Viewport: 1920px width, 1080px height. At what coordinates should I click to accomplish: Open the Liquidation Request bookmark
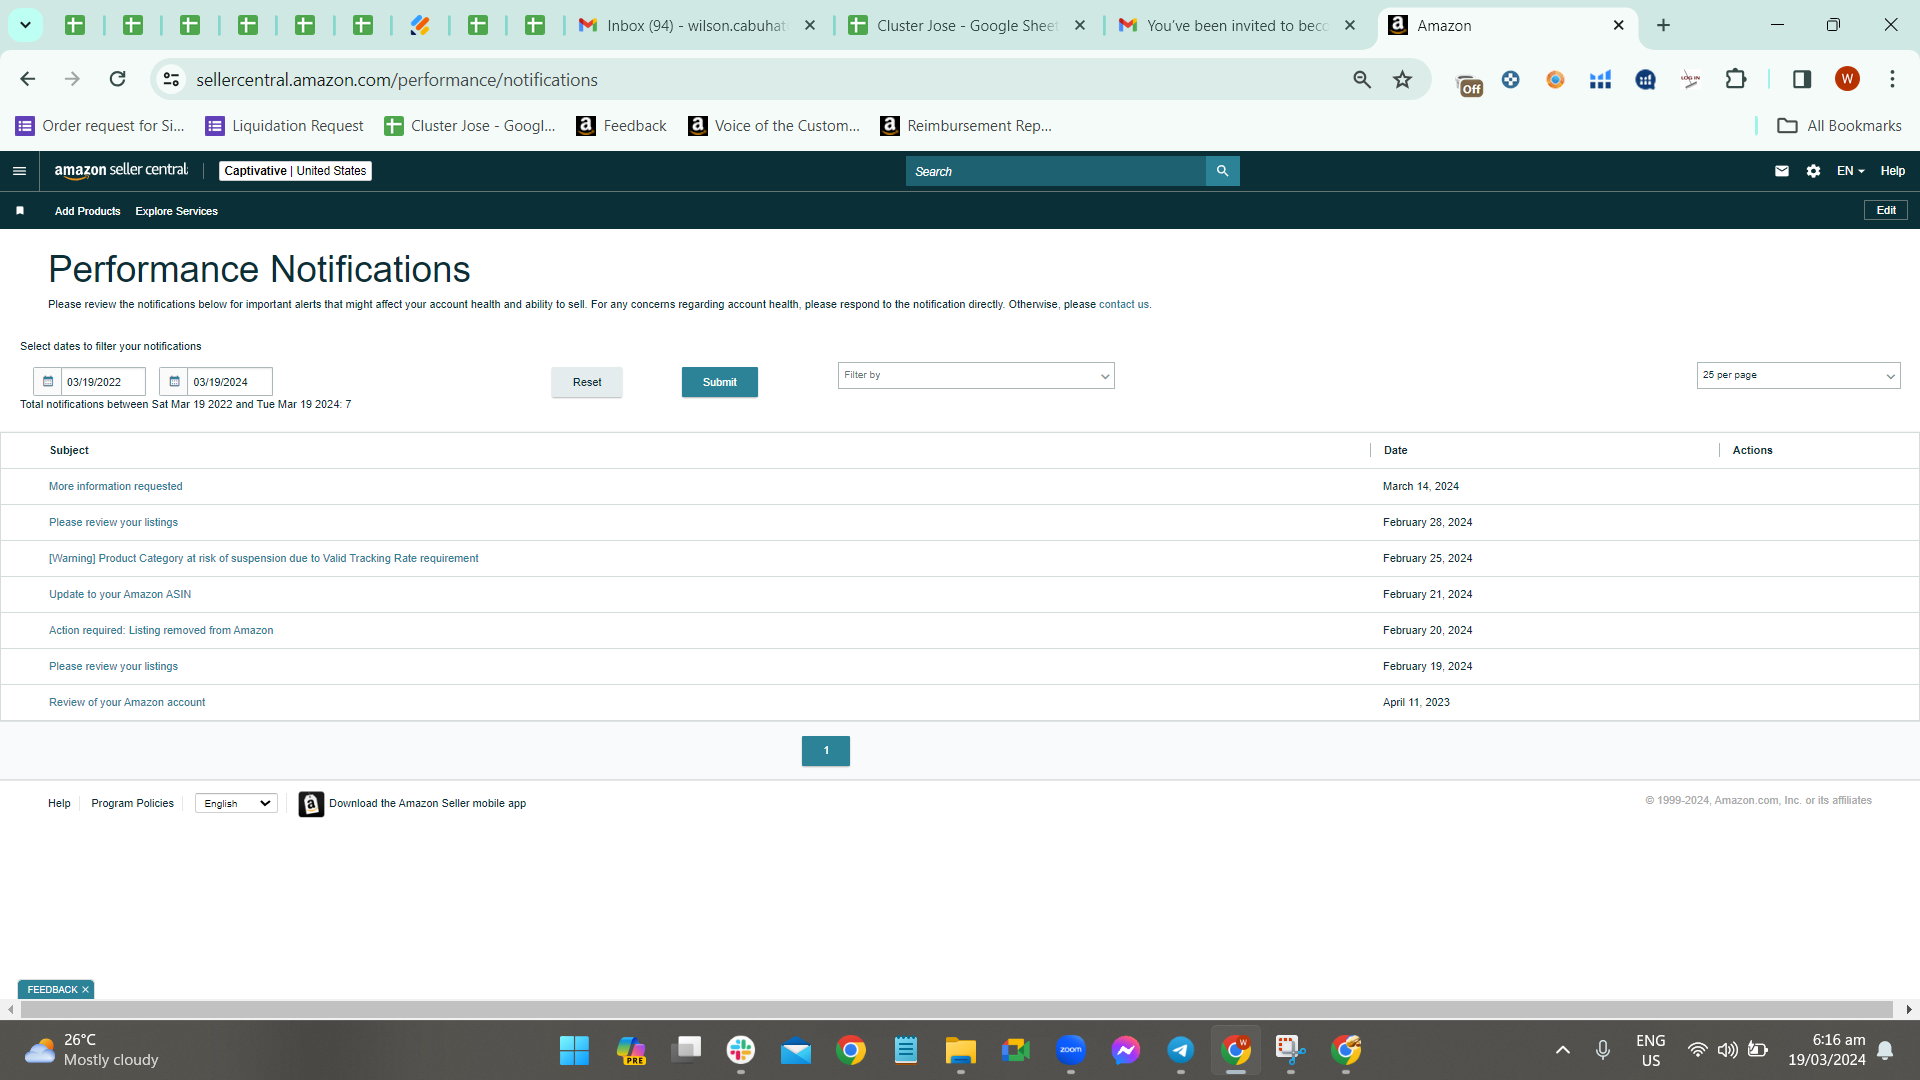[285, 126]
